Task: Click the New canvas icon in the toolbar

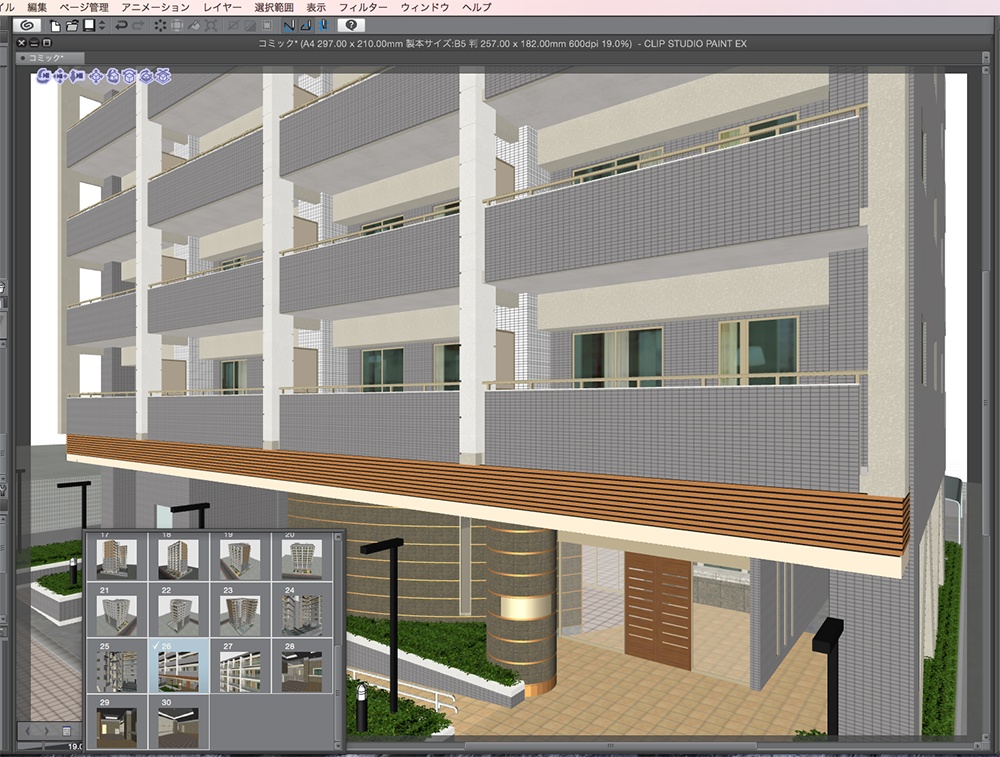Action: coord(55,28)
